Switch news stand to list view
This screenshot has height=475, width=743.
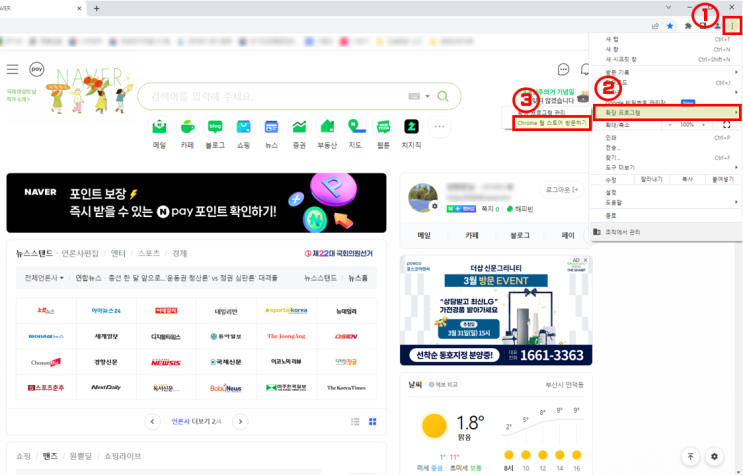(355, 421)
